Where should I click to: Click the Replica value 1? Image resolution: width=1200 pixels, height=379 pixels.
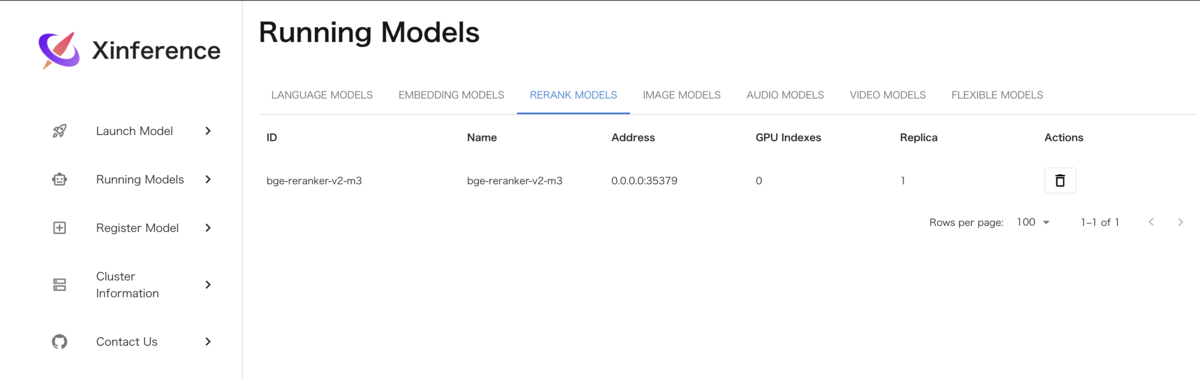pyautogui.click(x=903, y=181)
